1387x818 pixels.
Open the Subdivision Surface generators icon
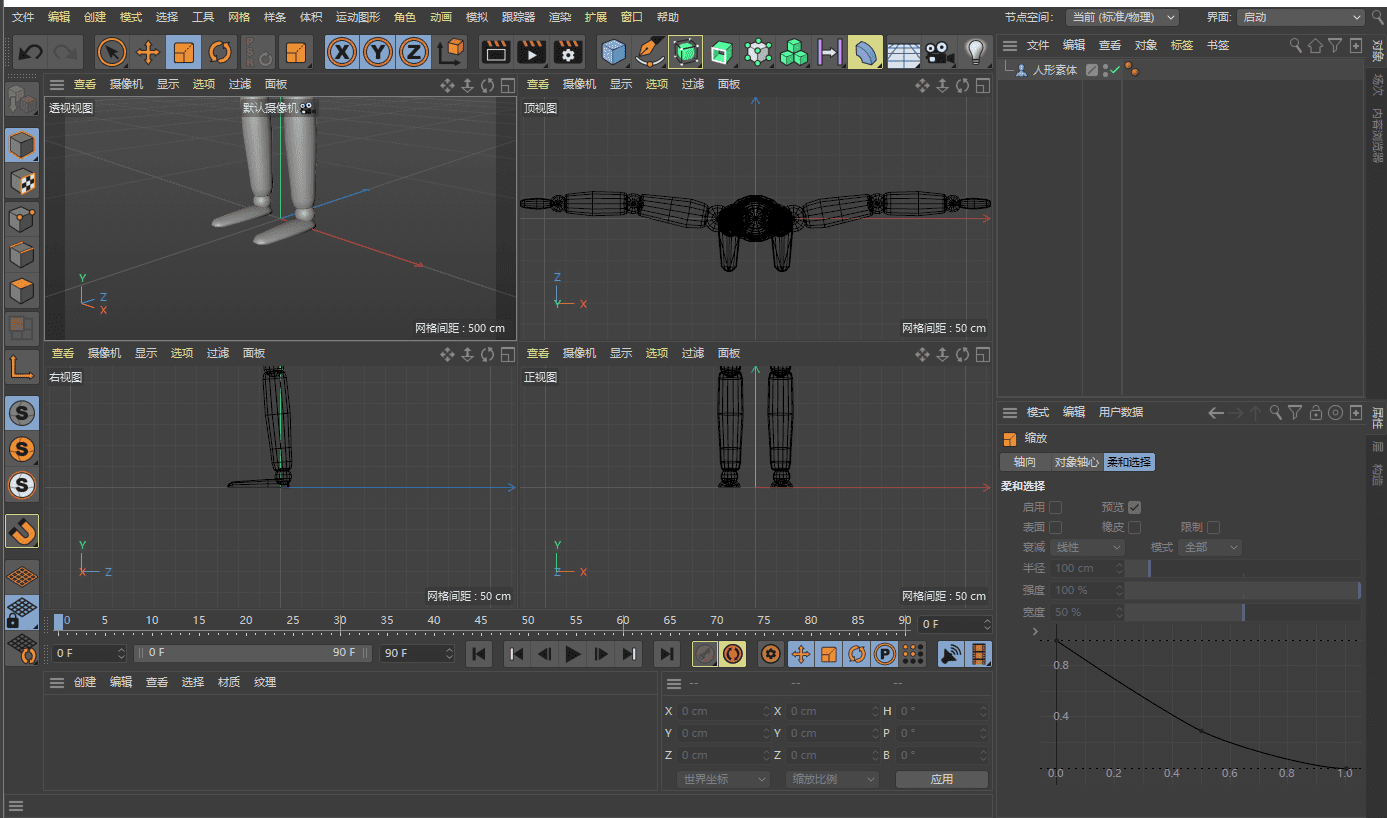tap(686, 52)
